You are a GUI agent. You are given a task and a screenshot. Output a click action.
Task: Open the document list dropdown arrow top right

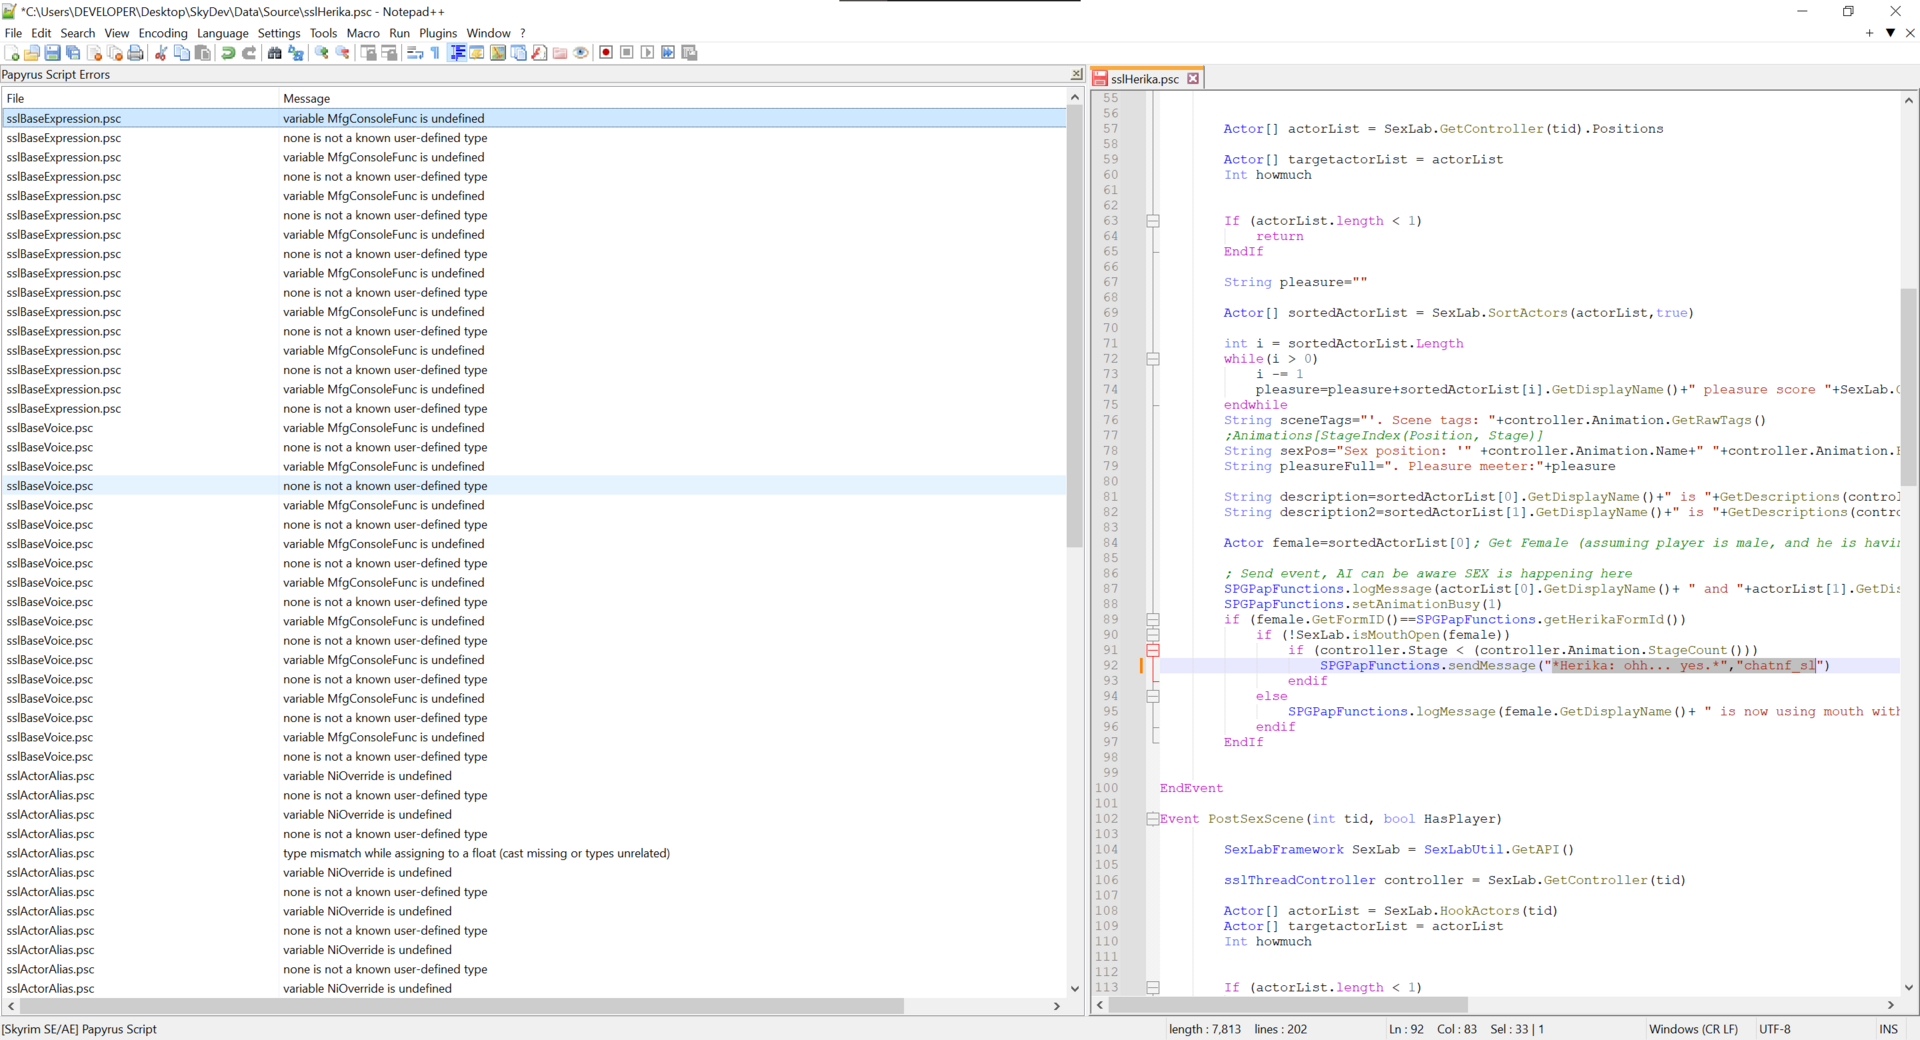1890,33
